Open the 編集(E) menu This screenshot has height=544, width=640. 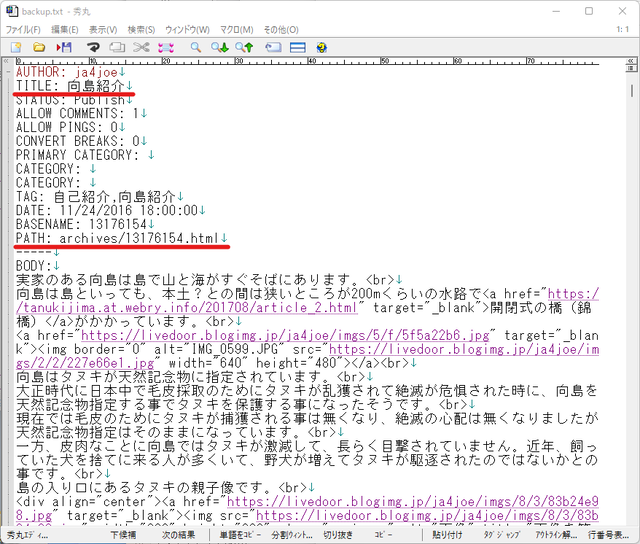click(64, 30)
